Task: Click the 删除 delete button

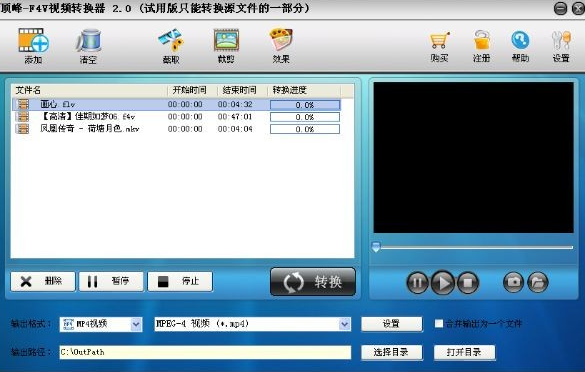Action: pyautogui.click(x=43, y=281)
